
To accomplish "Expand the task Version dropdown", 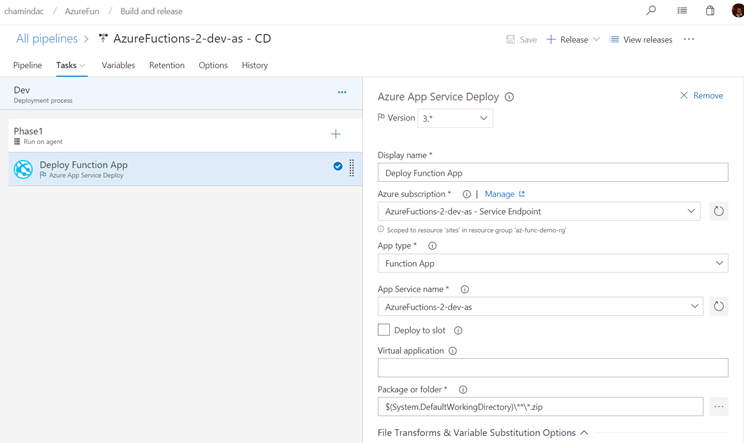I will coord(455,118).
